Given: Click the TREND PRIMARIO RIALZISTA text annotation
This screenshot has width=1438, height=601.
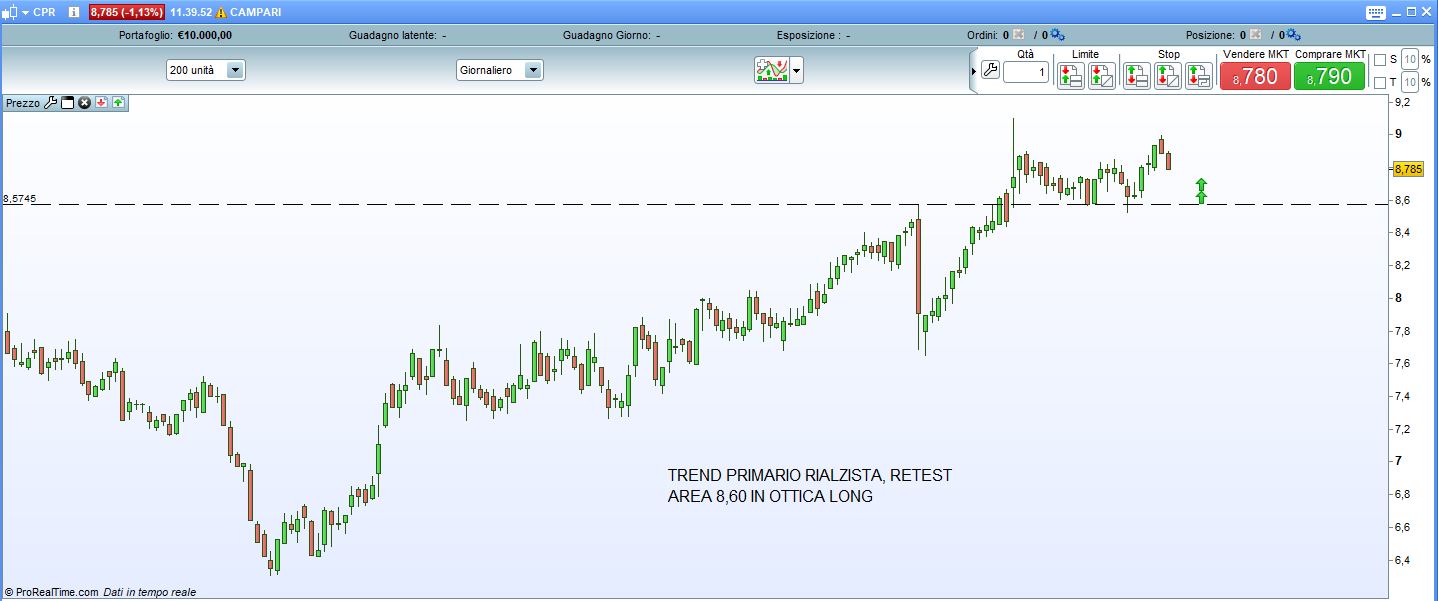Looking at the screenshot, I should click(810, 486).
